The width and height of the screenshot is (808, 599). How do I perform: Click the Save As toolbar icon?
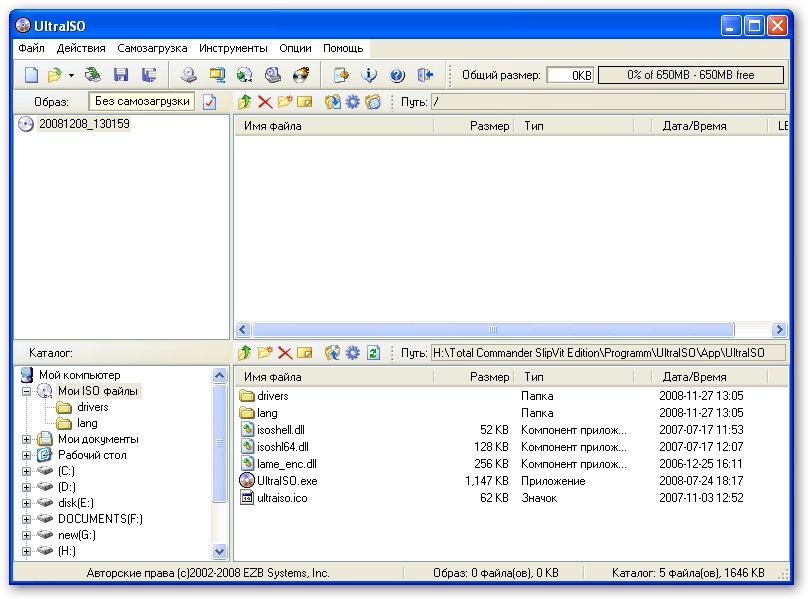click(149, 75)
